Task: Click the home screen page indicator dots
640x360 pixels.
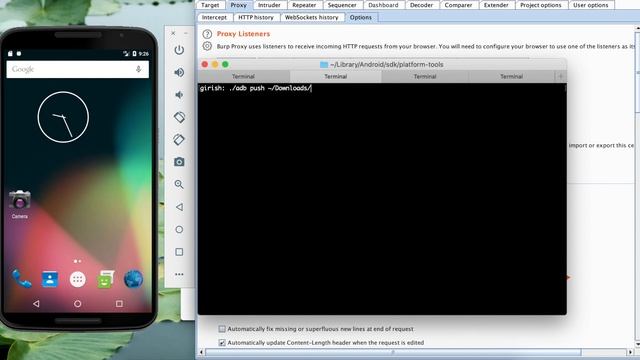Action: (78, 261)
